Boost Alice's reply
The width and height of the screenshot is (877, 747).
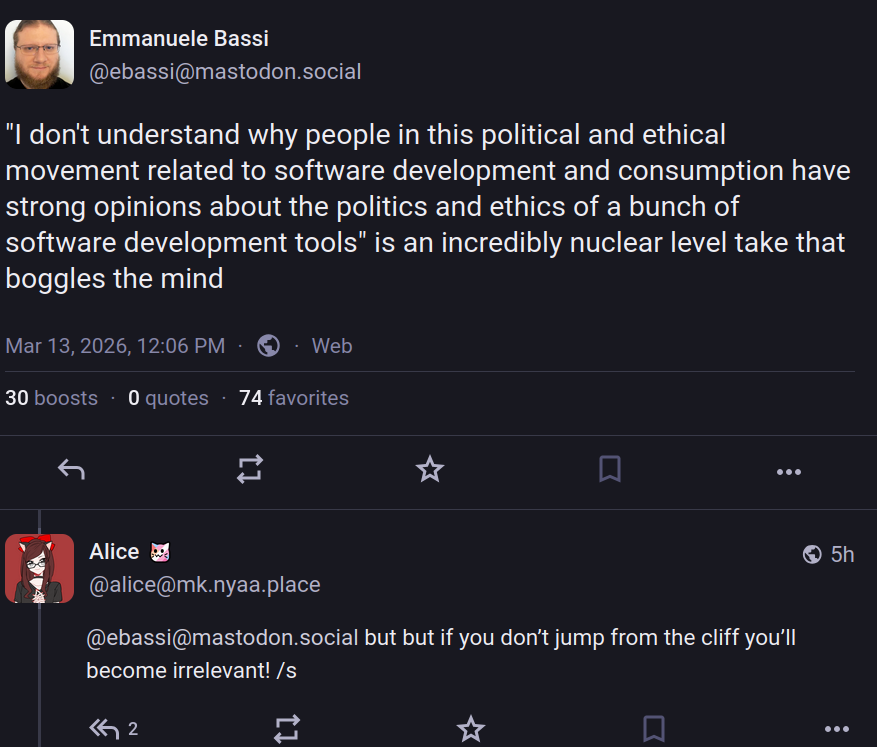point(287,729)
